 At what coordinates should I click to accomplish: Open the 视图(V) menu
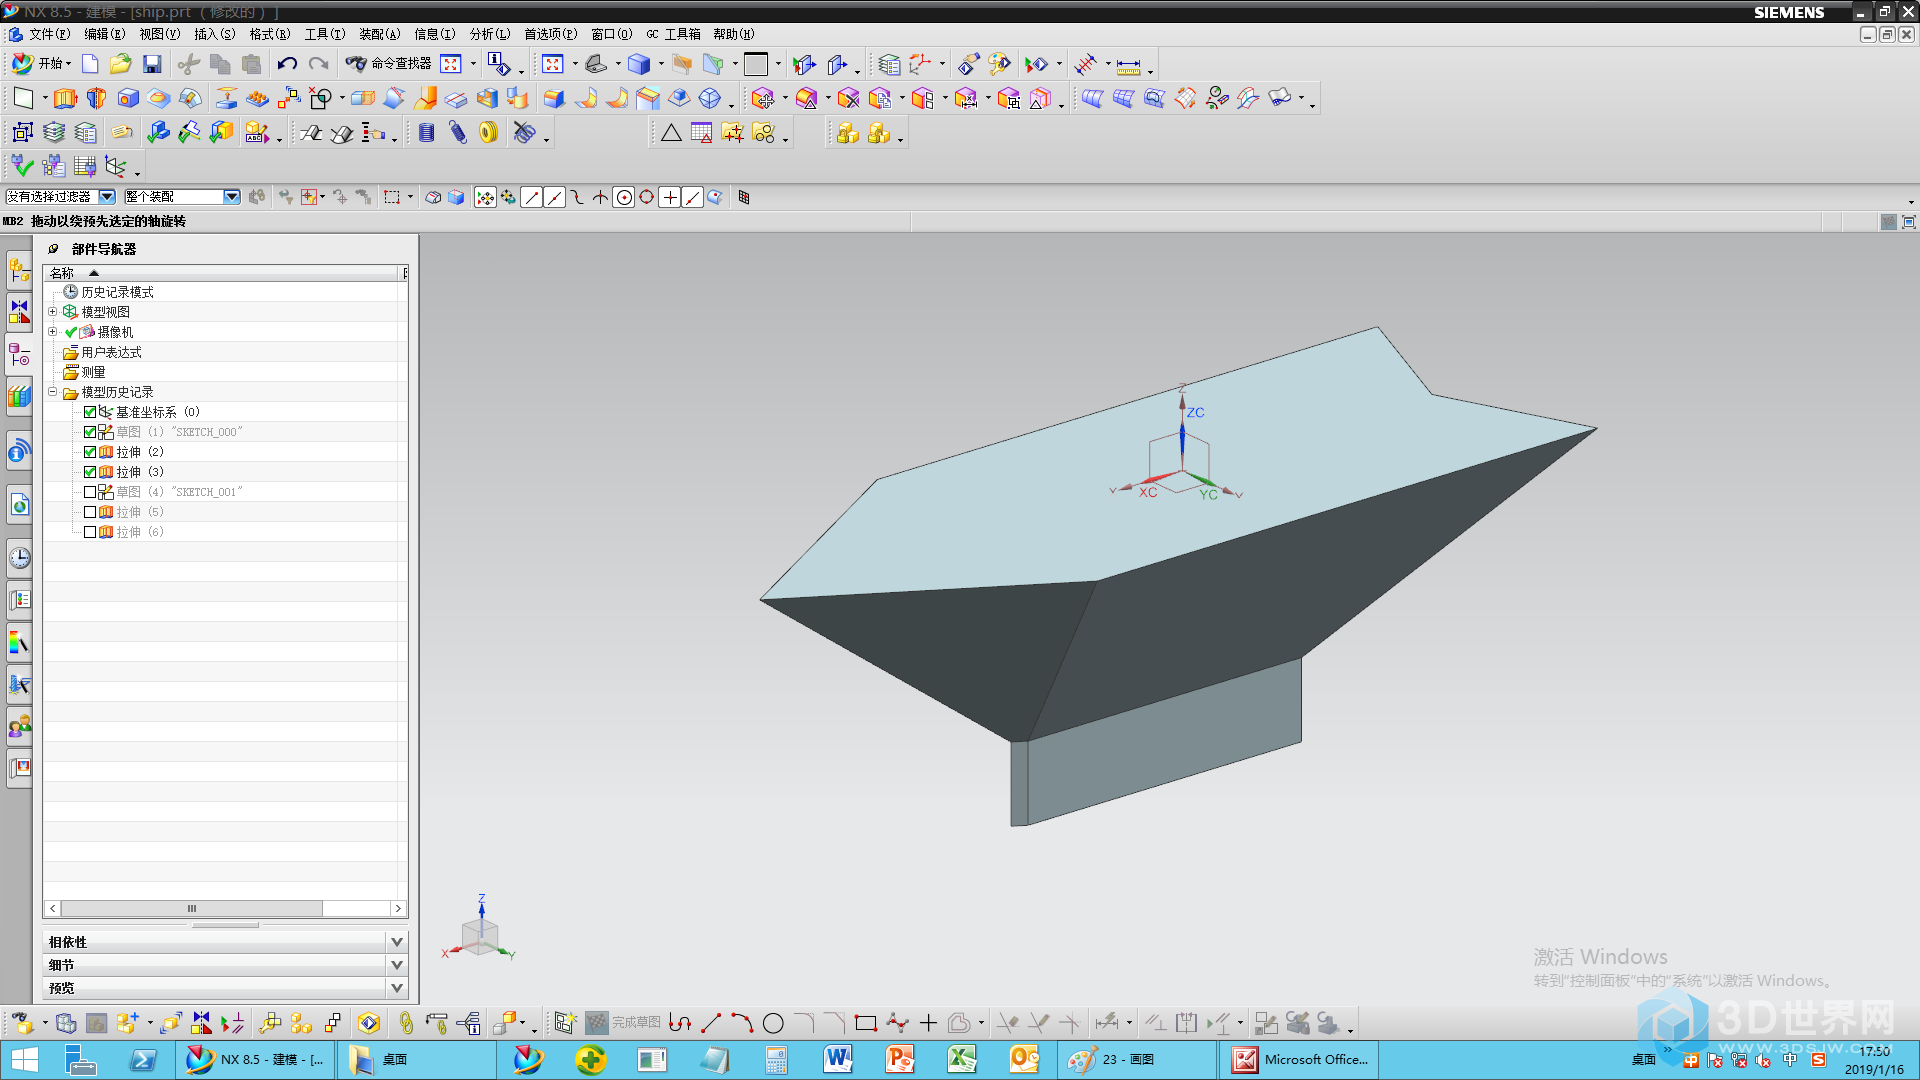click(x=159, y=34)
